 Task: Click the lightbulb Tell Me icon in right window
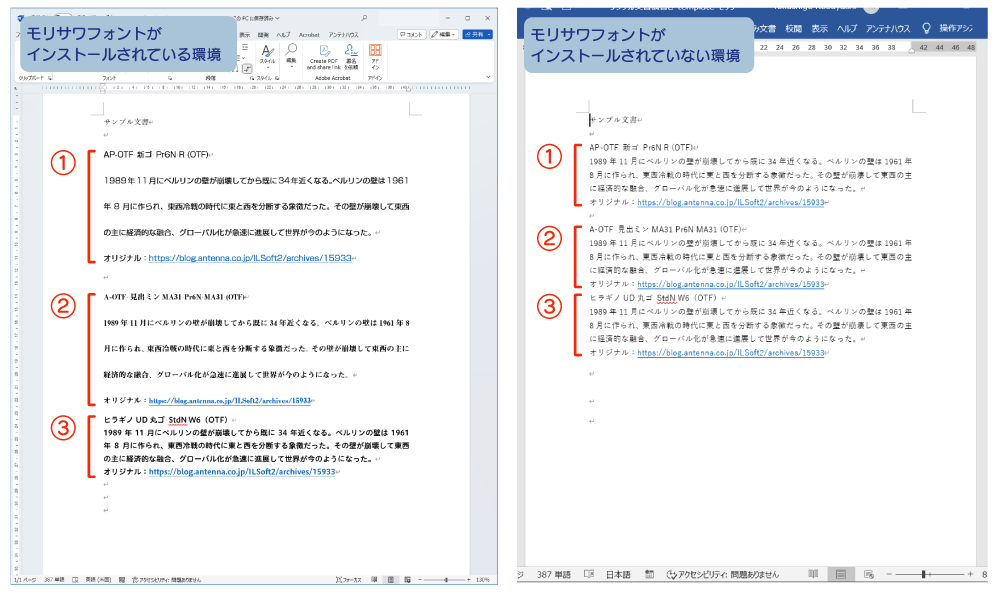click(926, 28)
